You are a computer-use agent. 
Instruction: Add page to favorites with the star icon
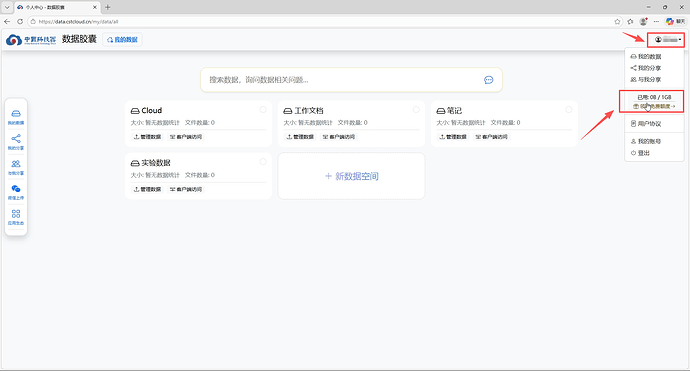(617, 21)
